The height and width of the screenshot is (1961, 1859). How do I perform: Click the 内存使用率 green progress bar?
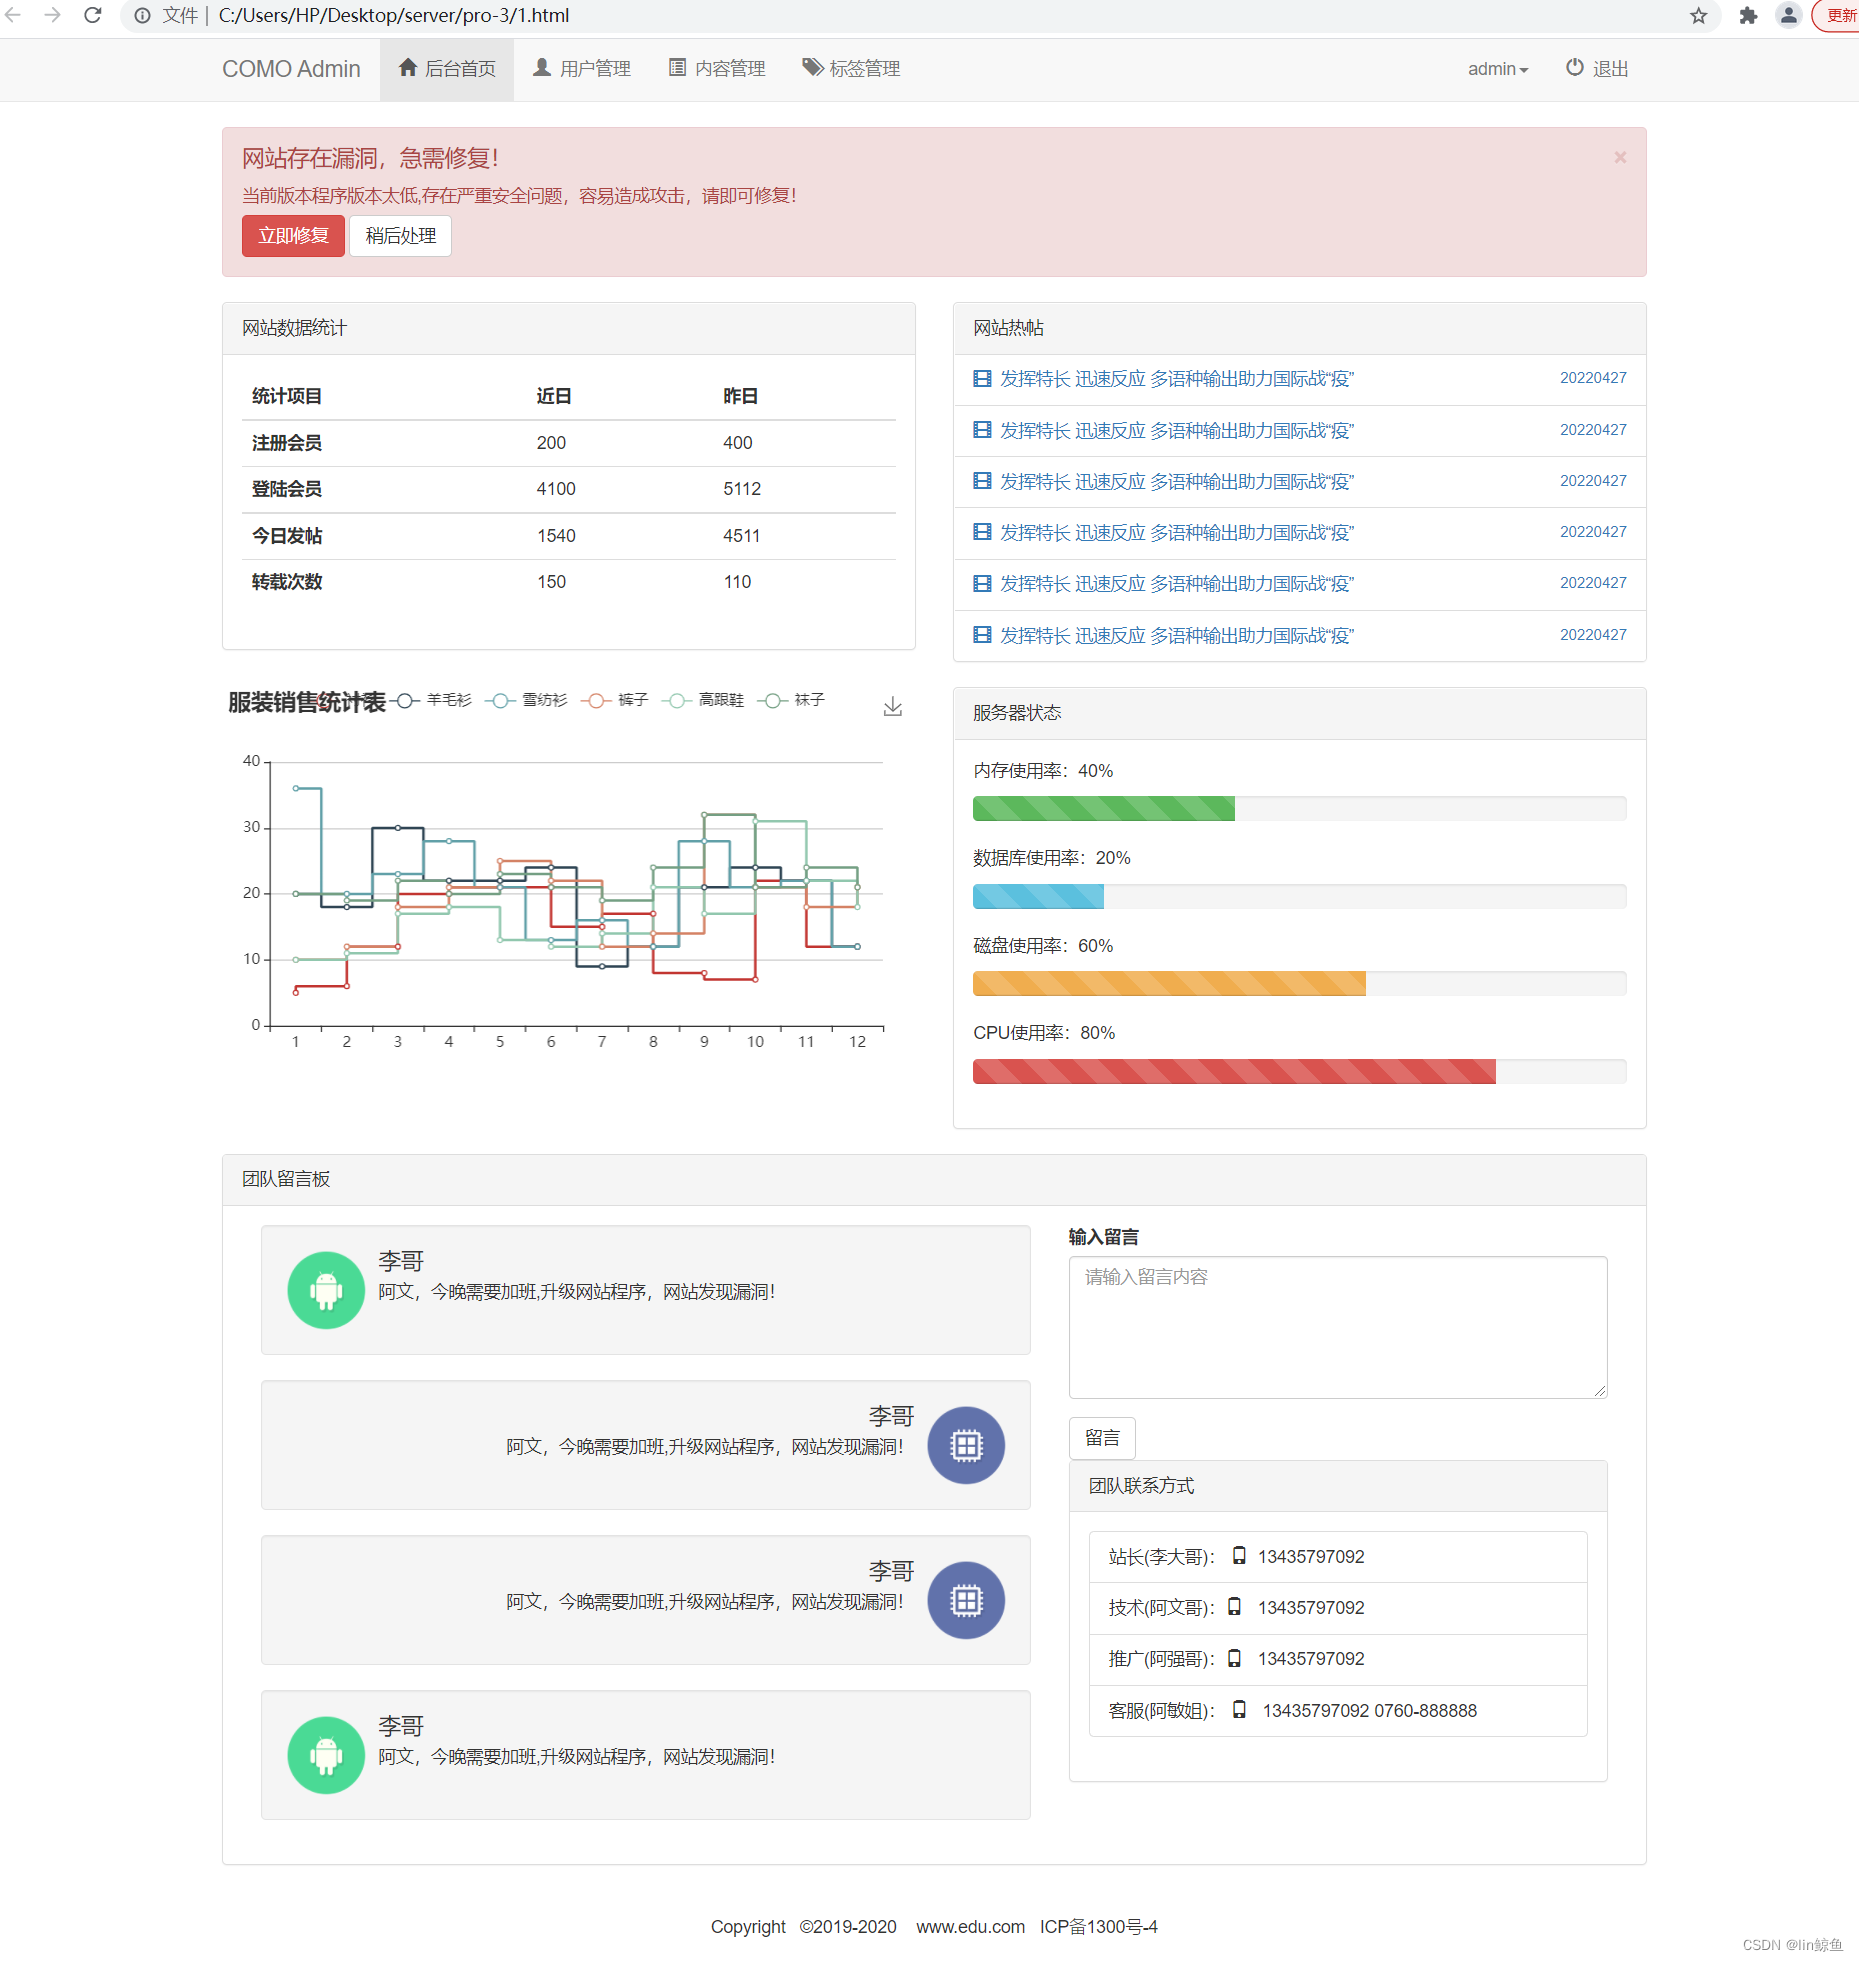click(x=1104, y=808)
